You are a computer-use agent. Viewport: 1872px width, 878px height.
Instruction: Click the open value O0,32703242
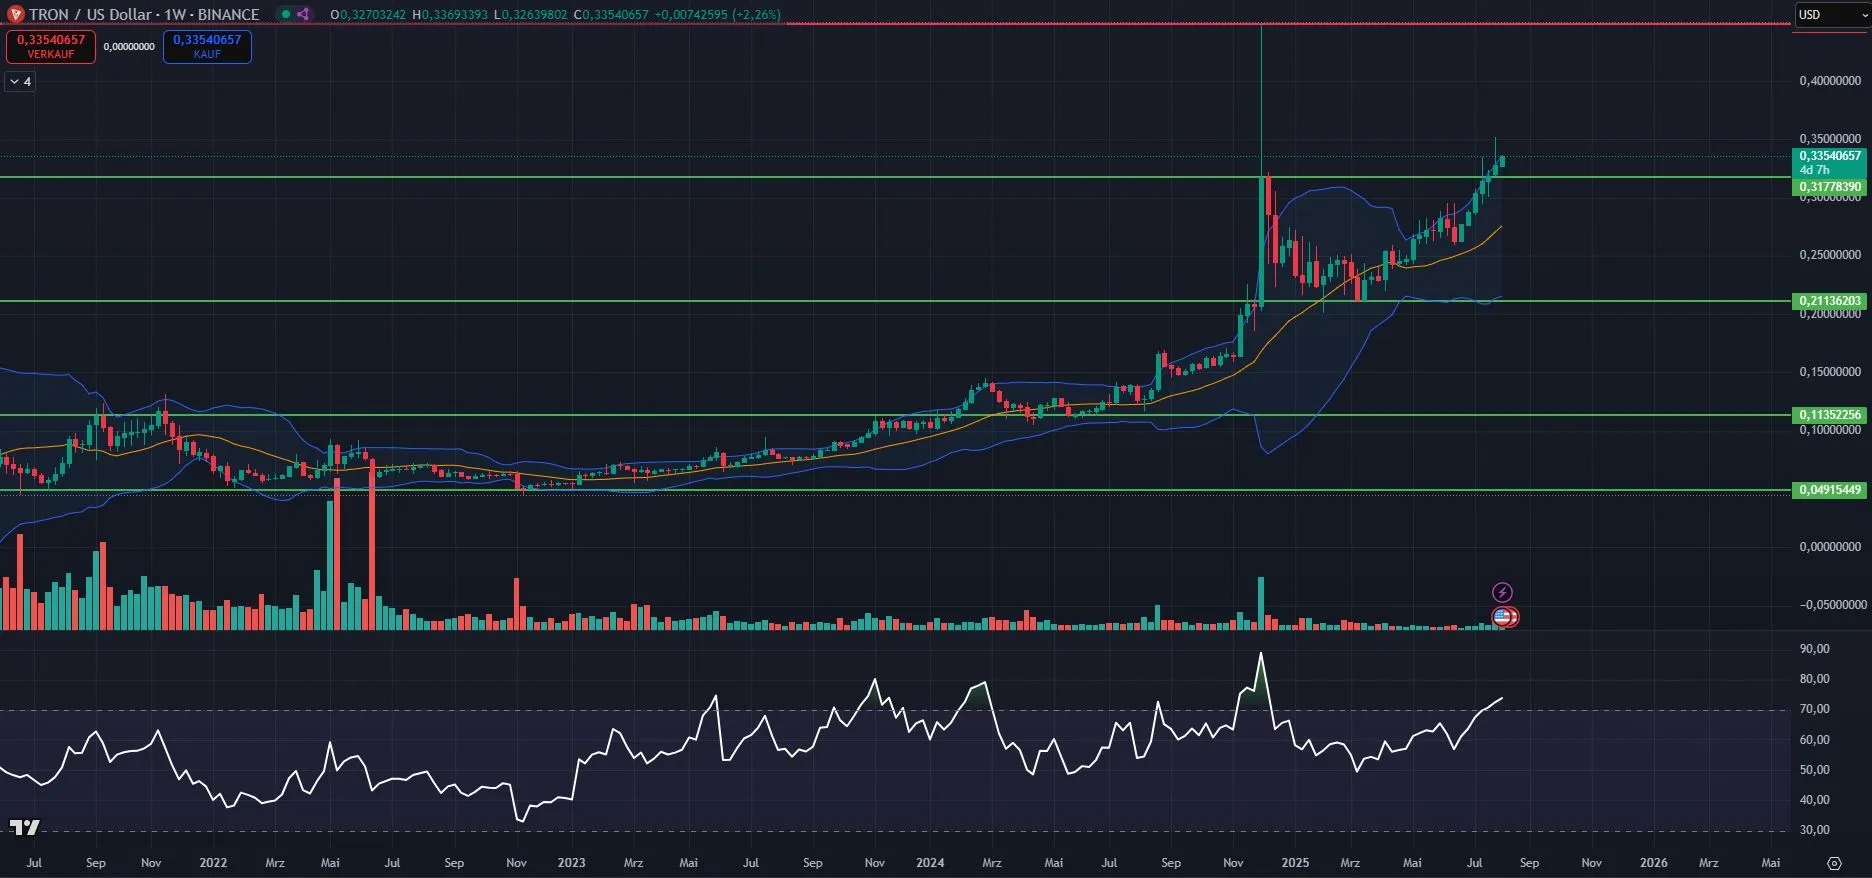368,15
